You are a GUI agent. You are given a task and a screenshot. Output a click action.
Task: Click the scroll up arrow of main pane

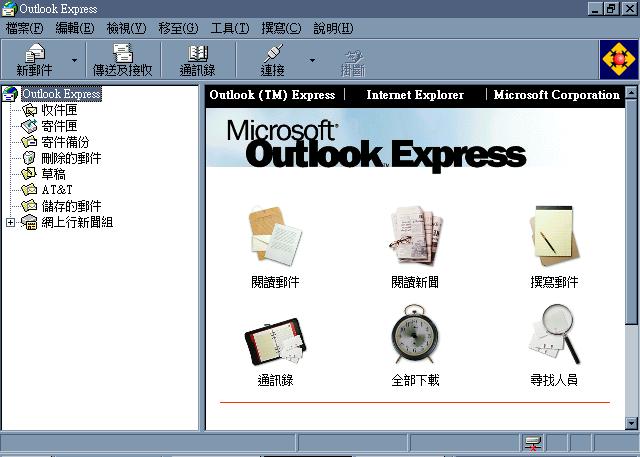[x=631, y=92]
